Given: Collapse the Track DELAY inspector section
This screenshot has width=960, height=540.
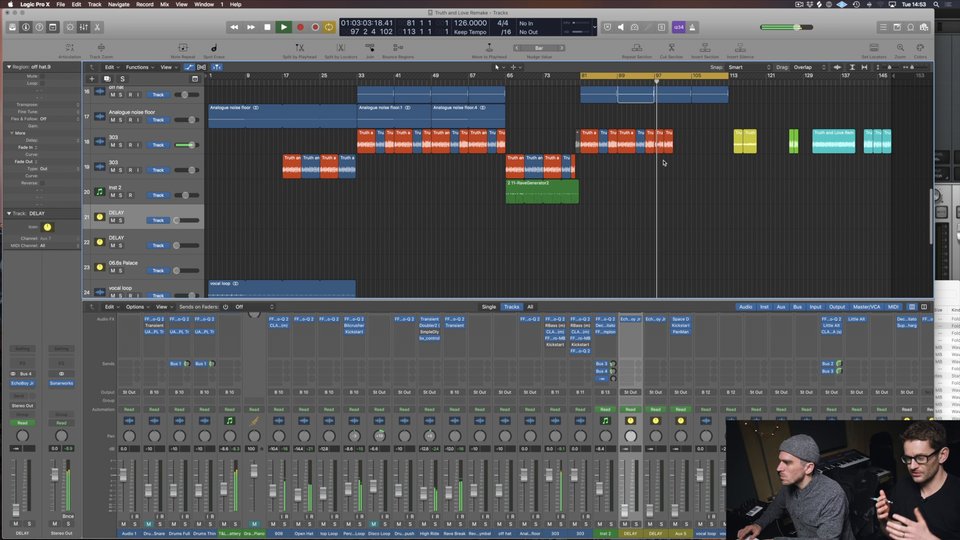Looking at the screenshot, I should 9,214.
